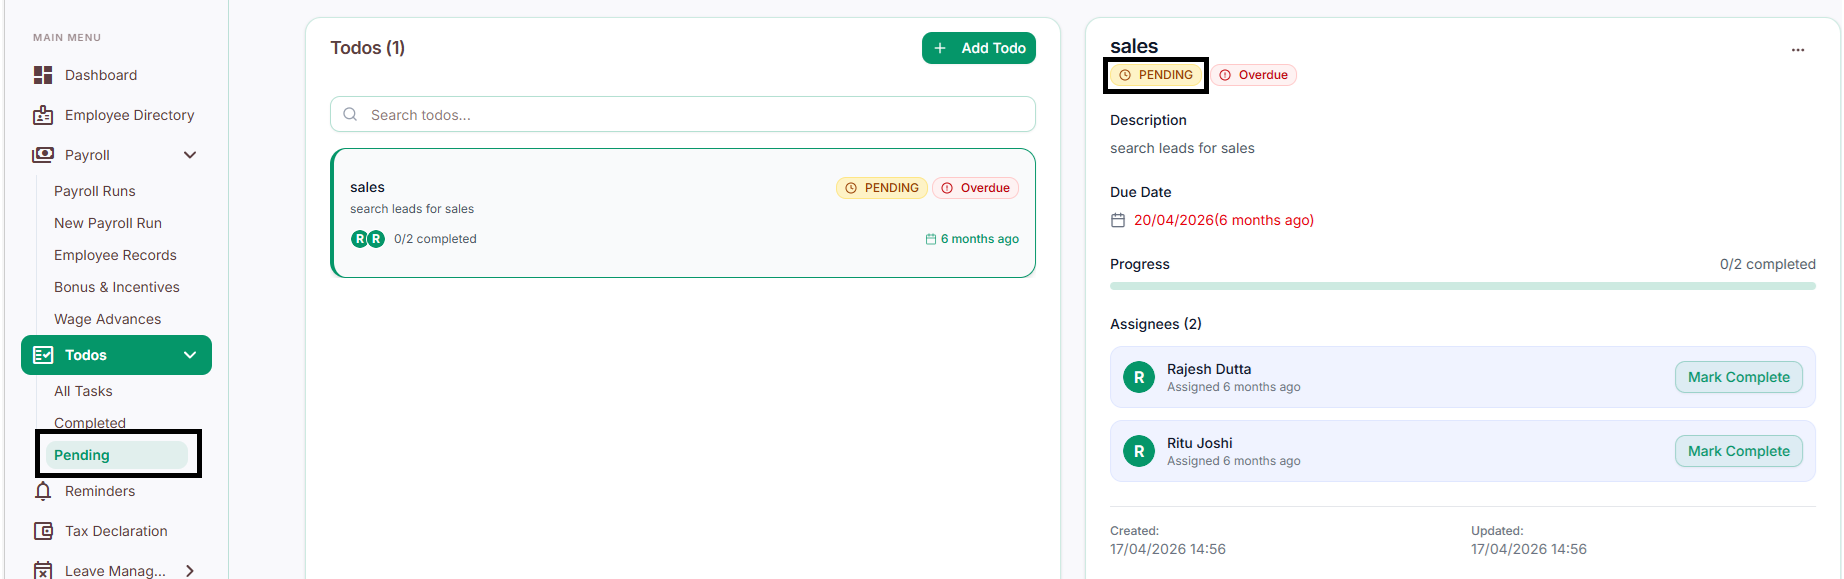Viewport: 1844px width, 579px height.
Task: Click the PENDING status badge in detail panel
Action: [1156, 75]
